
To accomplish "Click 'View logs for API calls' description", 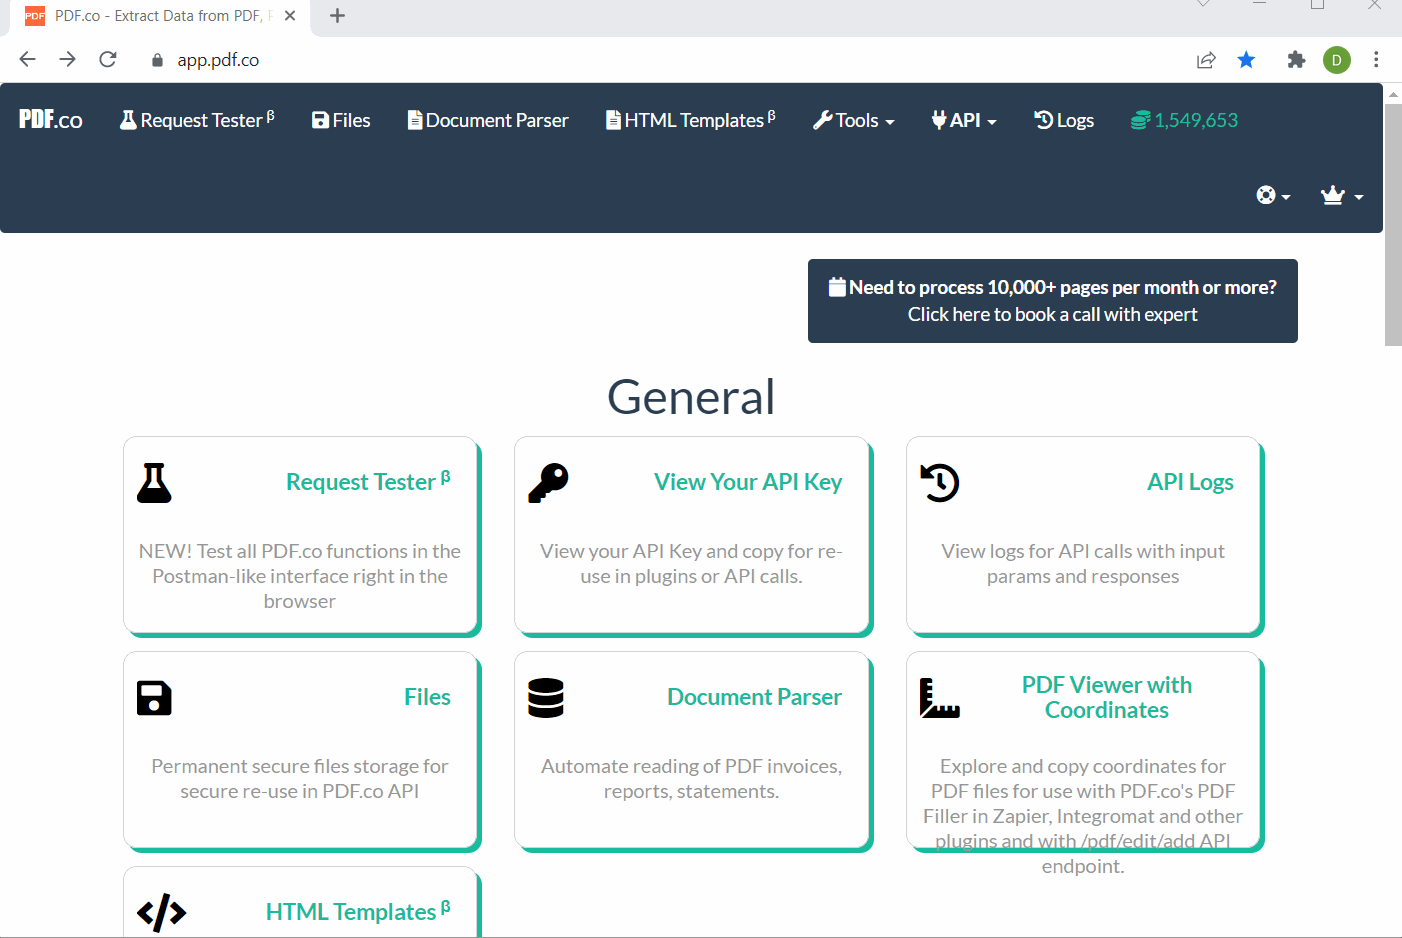I will (x=1083, y=564).
